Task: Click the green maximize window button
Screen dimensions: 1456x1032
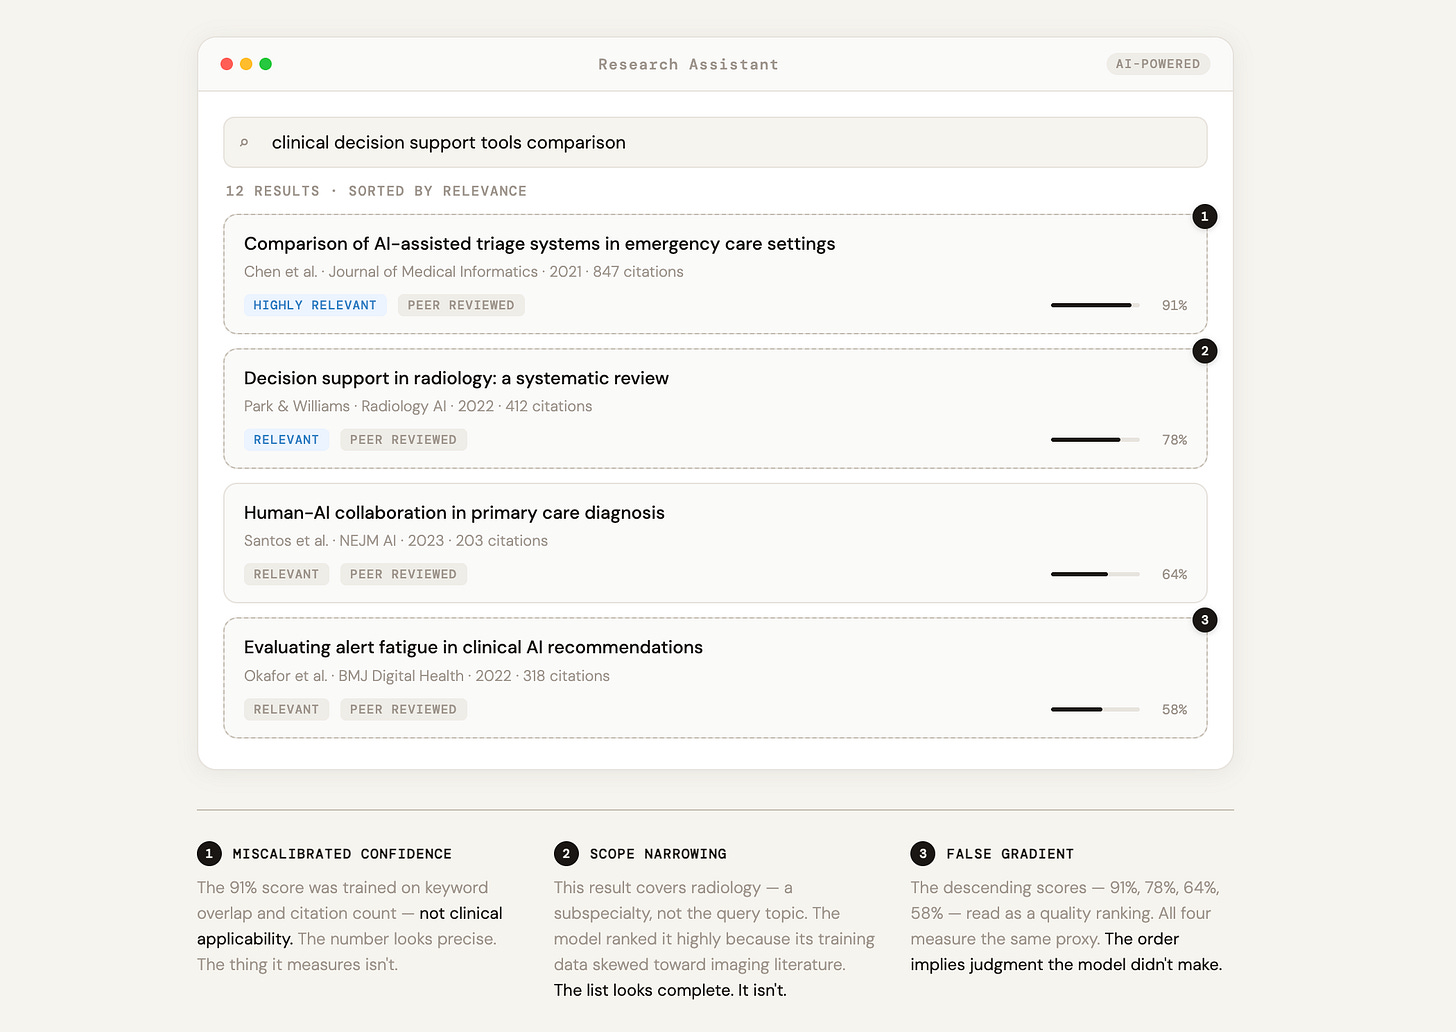Action: pyautogui.click(x=266, y=64)
